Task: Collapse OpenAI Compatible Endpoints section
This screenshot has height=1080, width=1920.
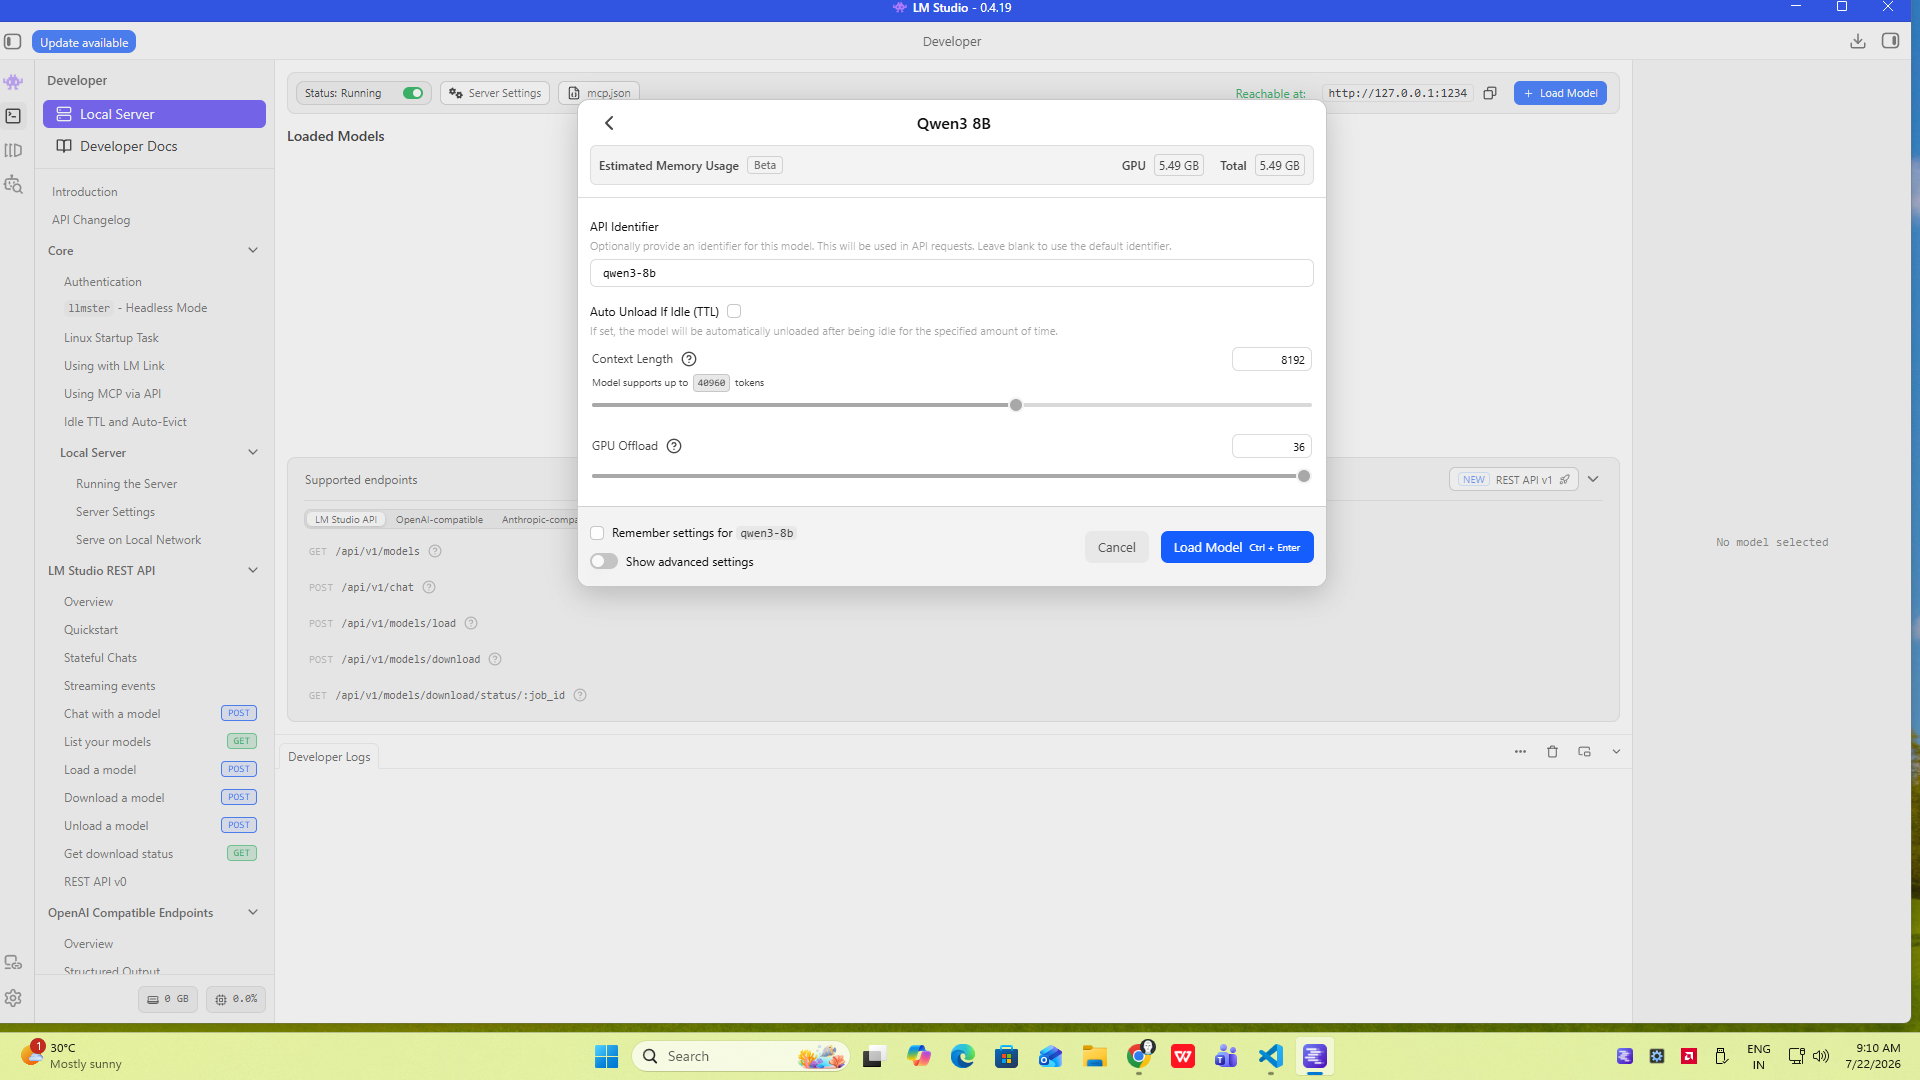Action: [x=253, y=913]
